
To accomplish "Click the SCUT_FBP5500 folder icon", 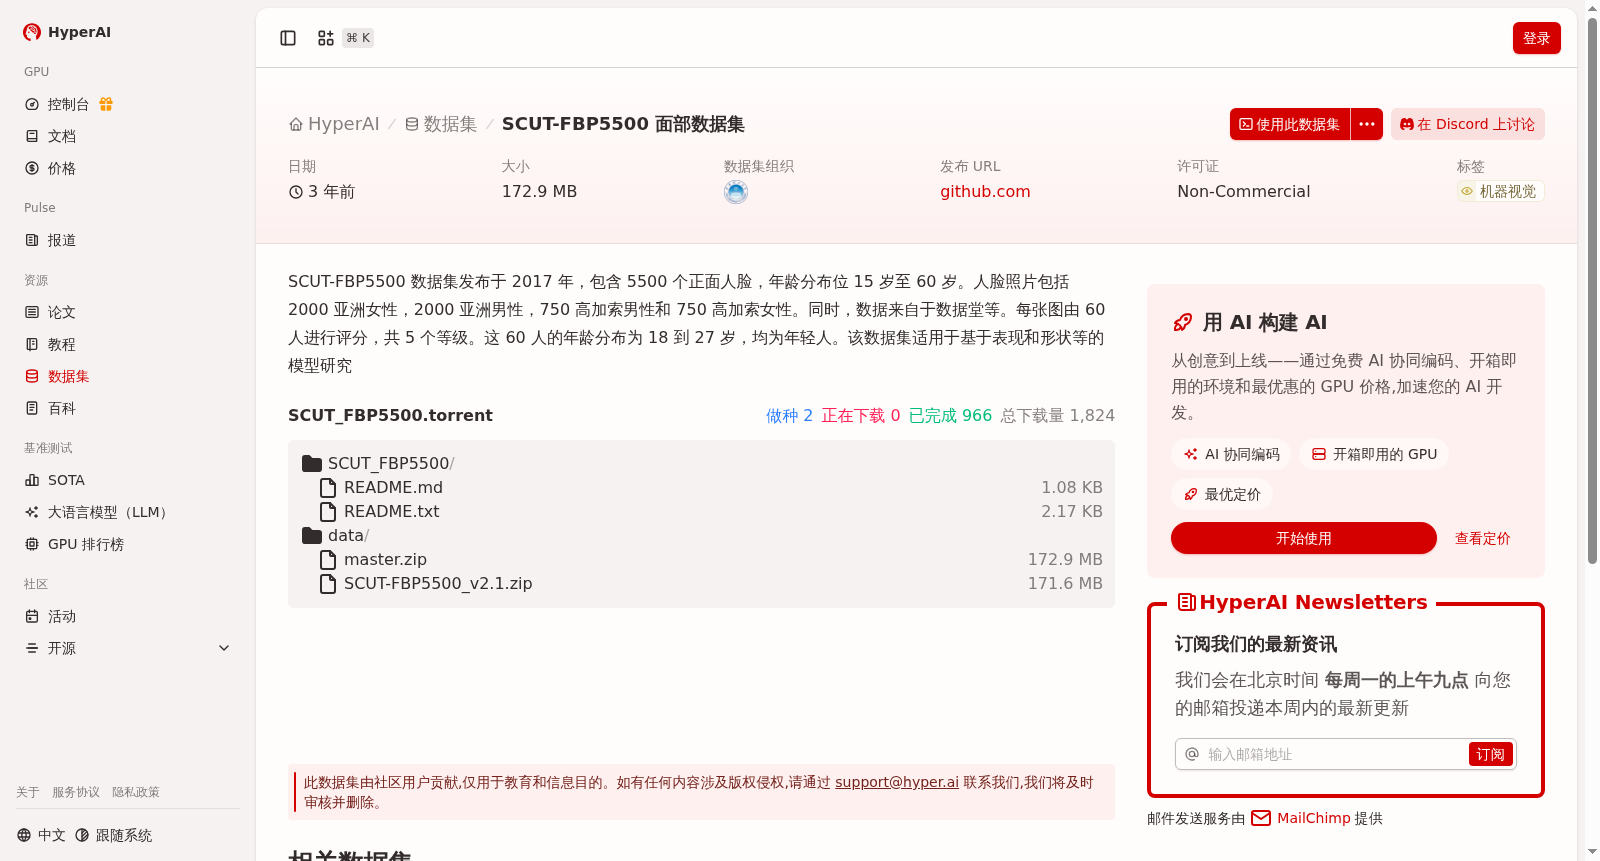I will [x=312, y=463].
